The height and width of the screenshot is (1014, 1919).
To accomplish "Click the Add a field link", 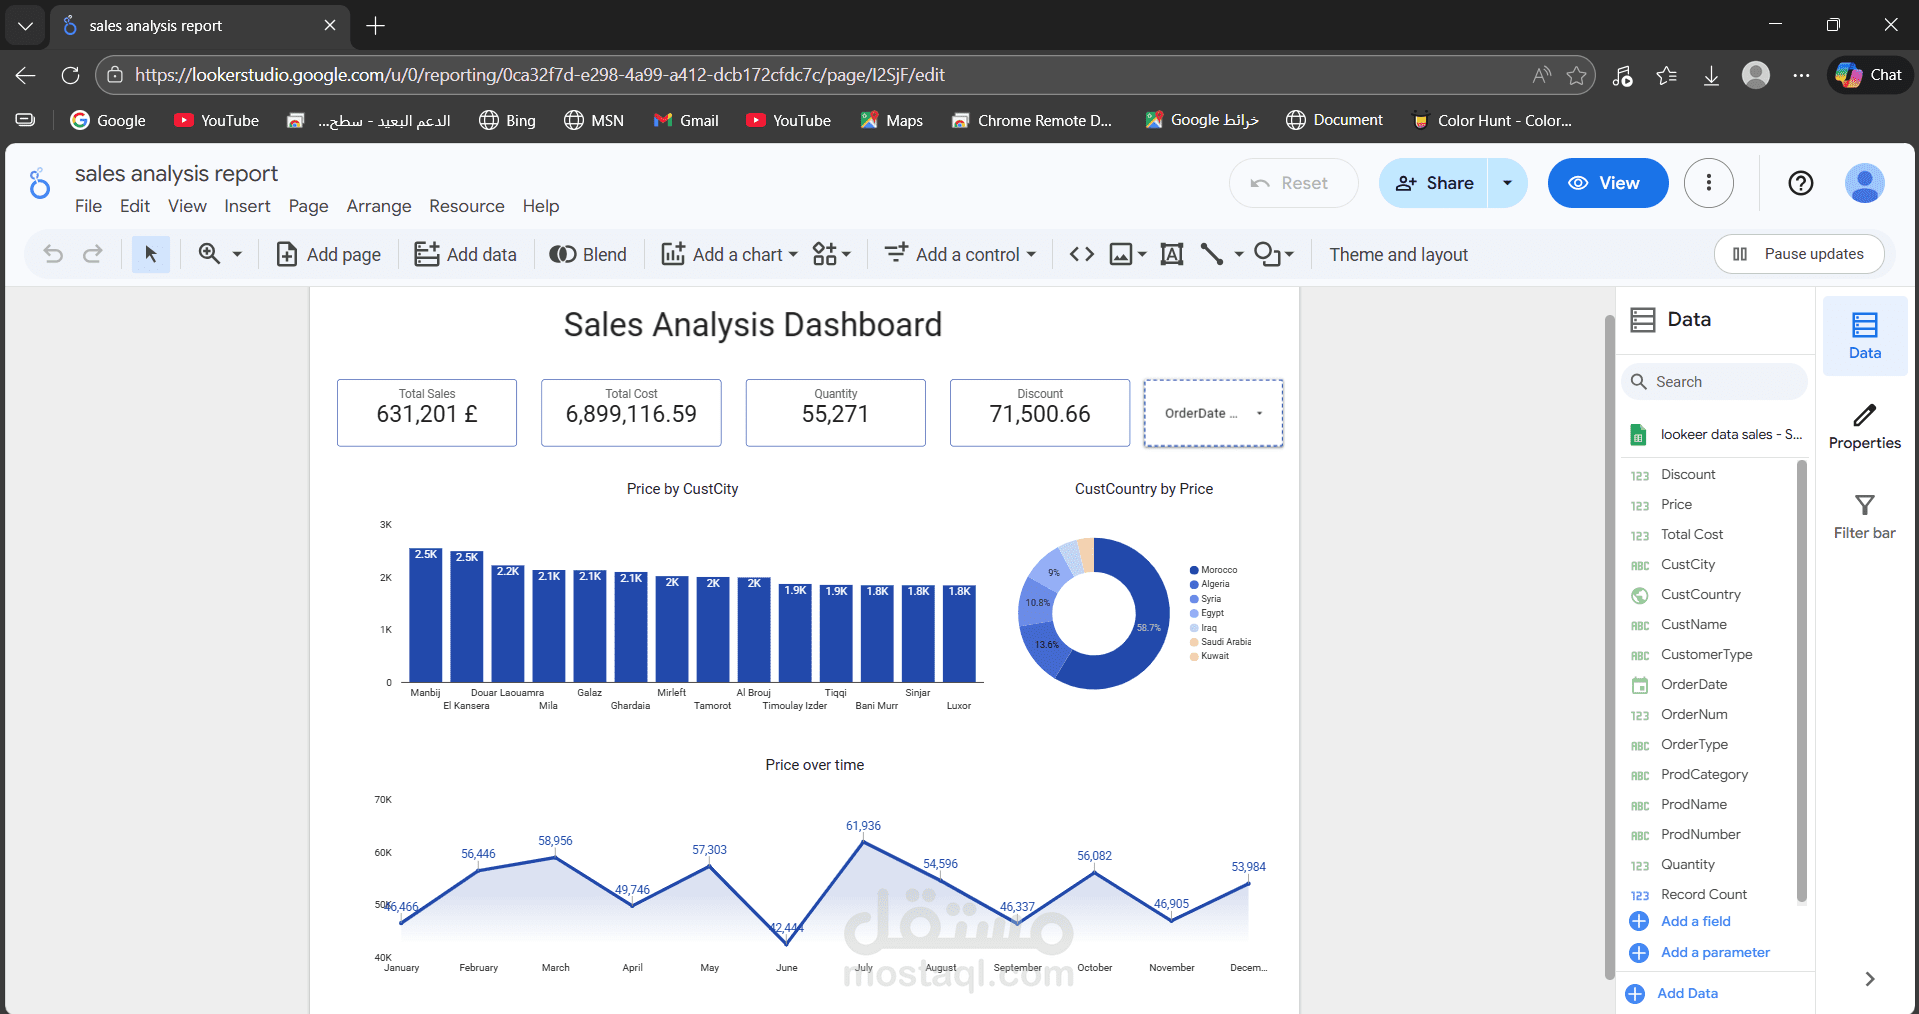I will point(1694,921).
